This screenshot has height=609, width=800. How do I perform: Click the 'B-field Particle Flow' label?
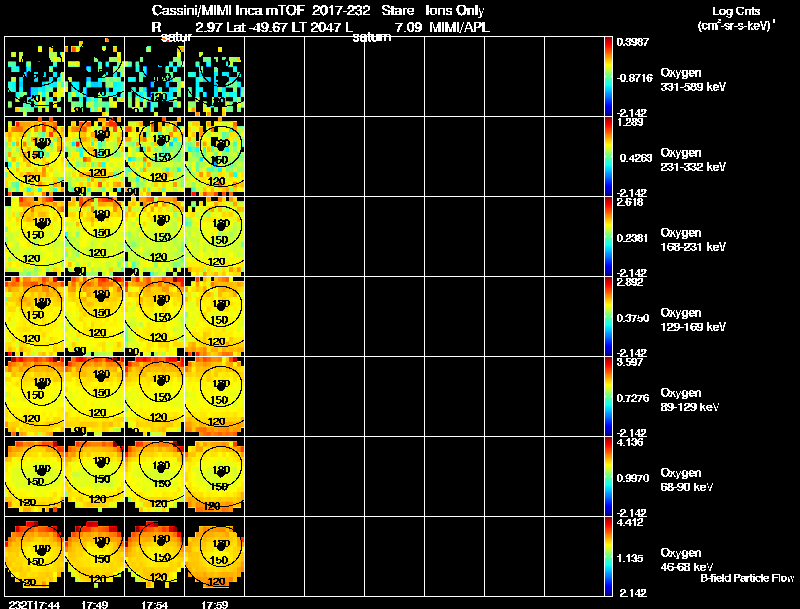pyautogui.click(x=747, y=578)
